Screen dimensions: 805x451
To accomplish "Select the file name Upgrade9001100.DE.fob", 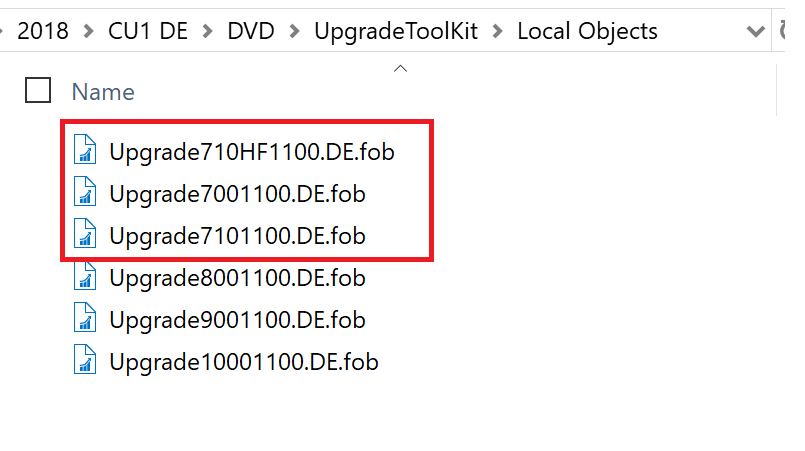I will coord(237,319).
